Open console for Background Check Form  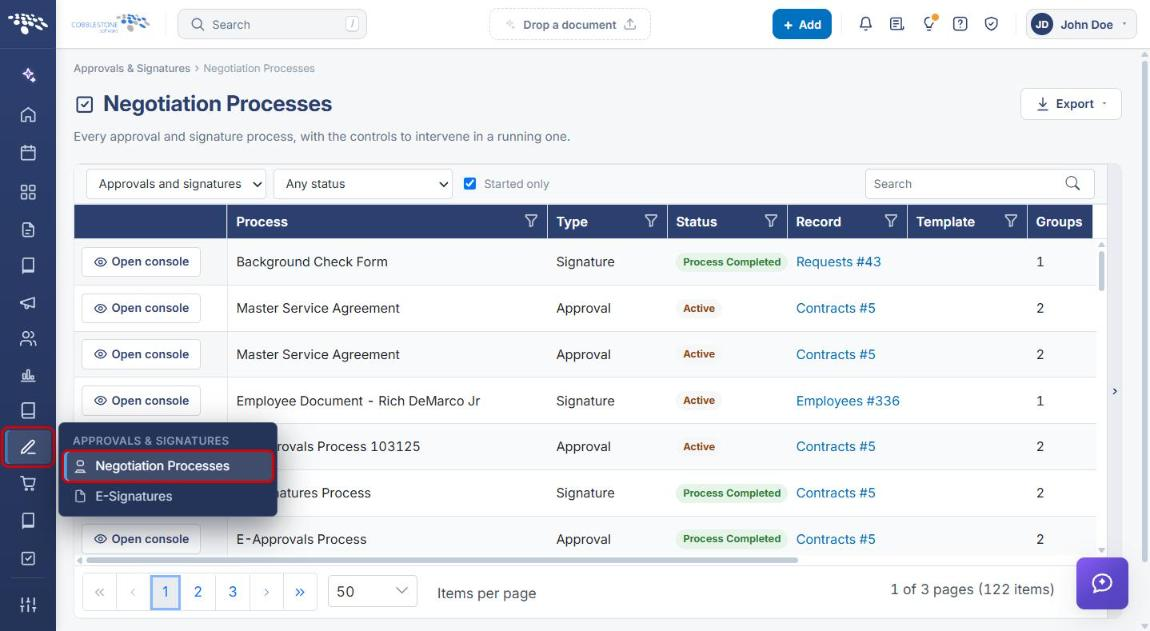point(141,262)
